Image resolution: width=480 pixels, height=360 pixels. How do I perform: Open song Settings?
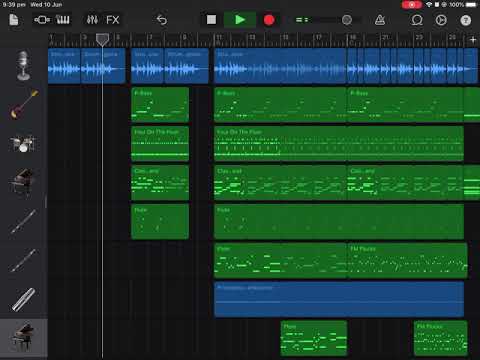pos(441,20)
